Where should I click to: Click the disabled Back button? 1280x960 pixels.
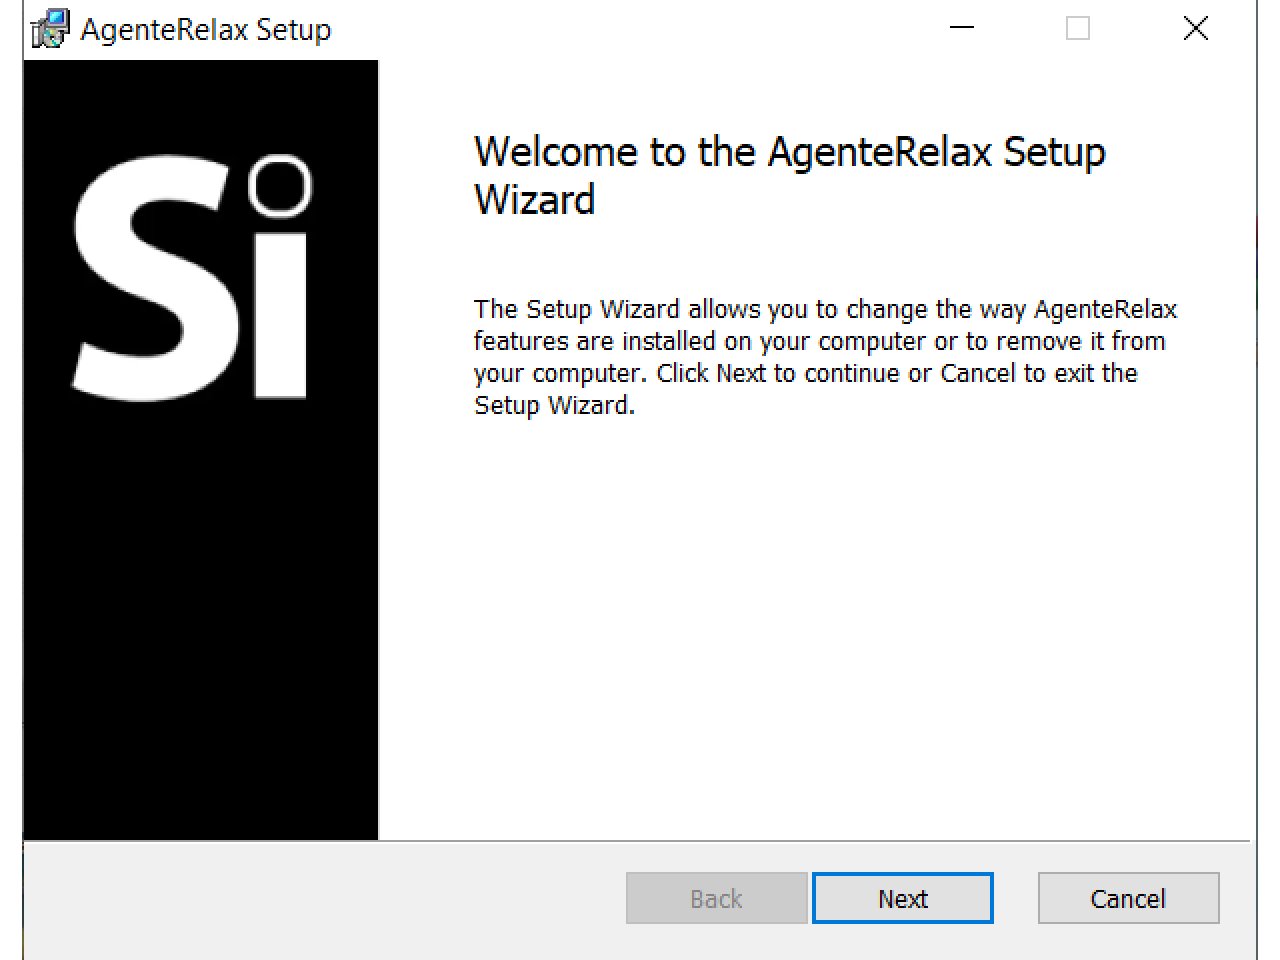pyautogui.click(x=716, y=898)
